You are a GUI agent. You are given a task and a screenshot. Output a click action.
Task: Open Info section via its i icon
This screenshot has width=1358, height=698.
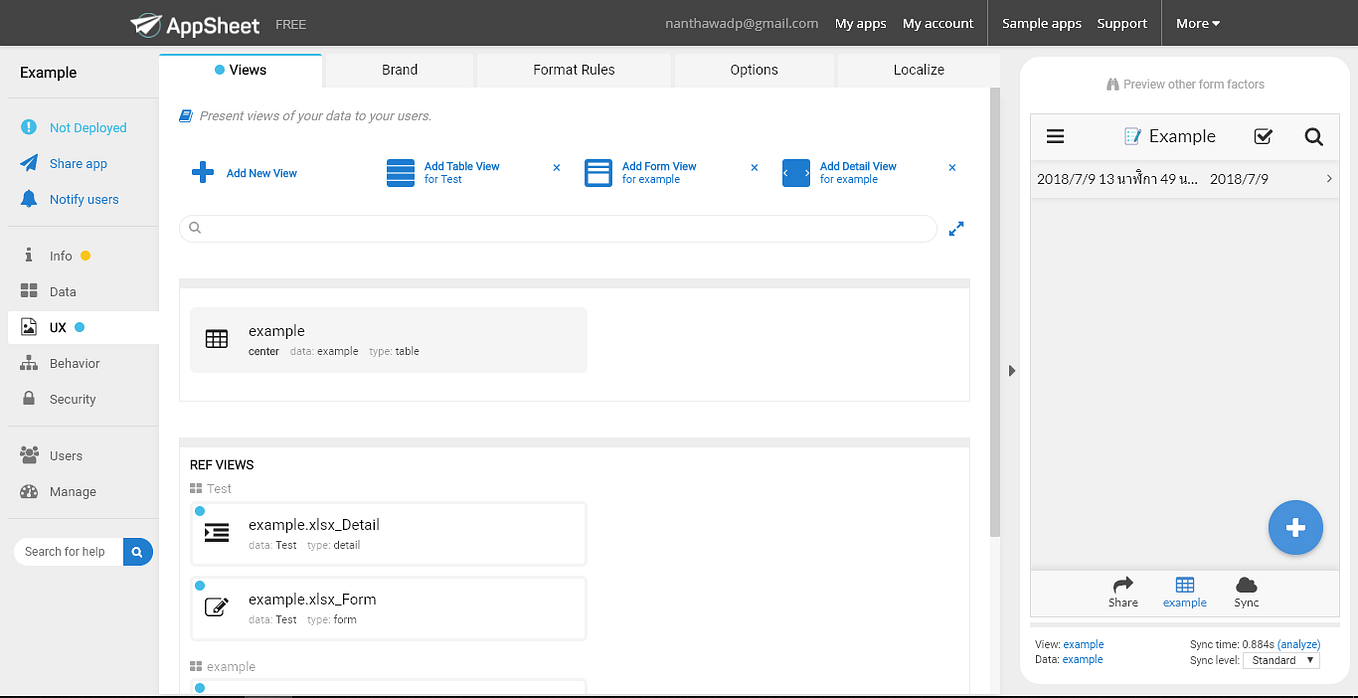coord(29,255)
